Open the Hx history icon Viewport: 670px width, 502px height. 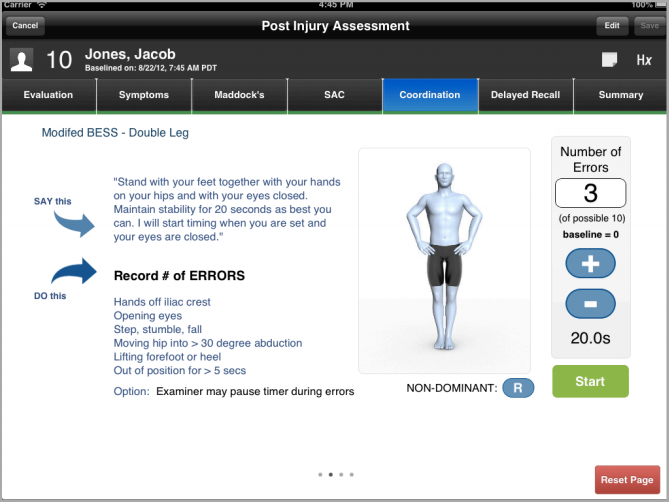(x=644, y=60)
